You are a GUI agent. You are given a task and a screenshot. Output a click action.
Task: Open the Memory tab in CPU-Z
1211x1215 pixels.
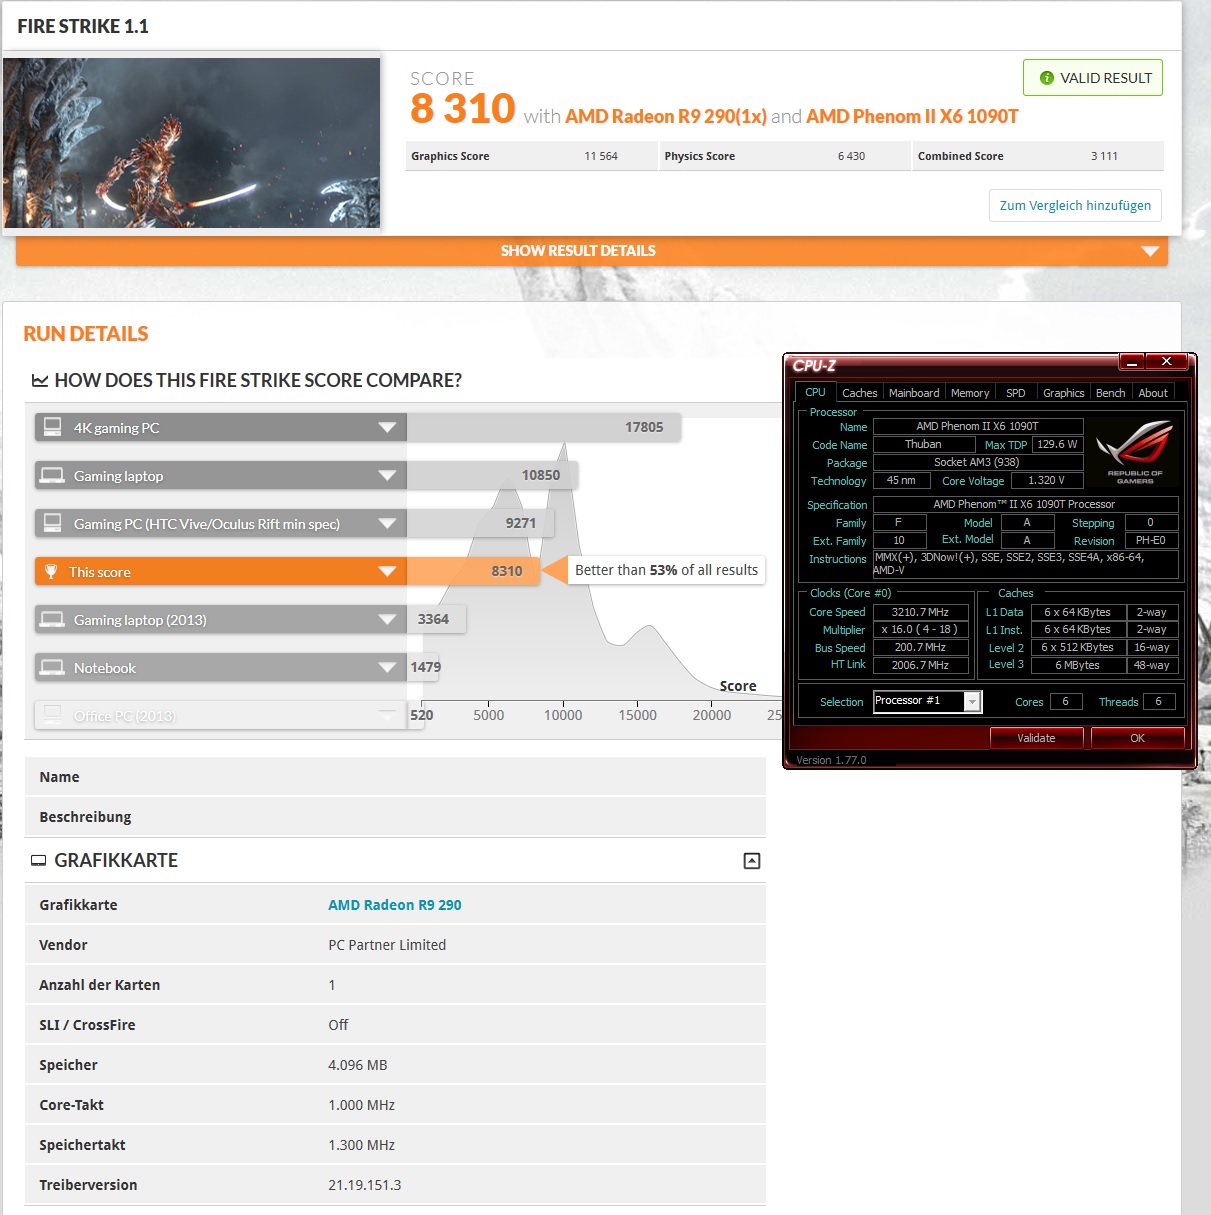tap(970, 393)
